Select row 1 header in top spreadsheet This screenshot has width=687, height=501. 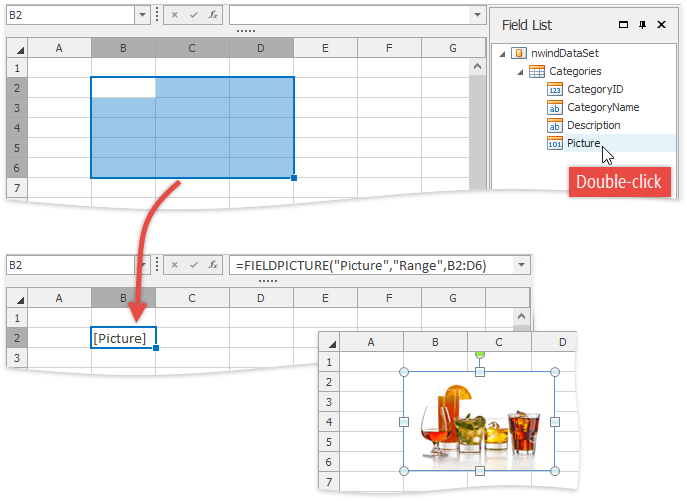click(x=17, y=68)
